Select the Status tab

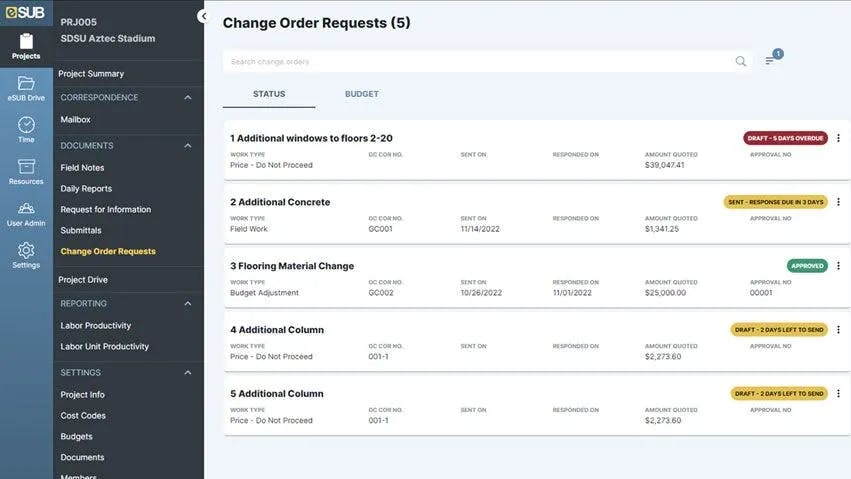[x=269, y=94]
